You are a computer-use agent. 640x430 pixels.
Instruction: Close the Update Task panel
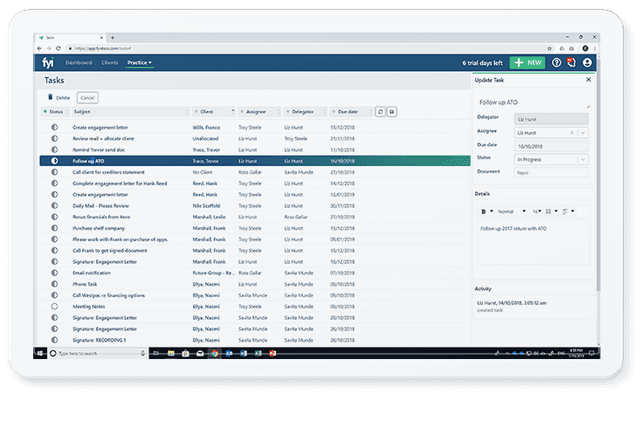click(x=589, y=80)
